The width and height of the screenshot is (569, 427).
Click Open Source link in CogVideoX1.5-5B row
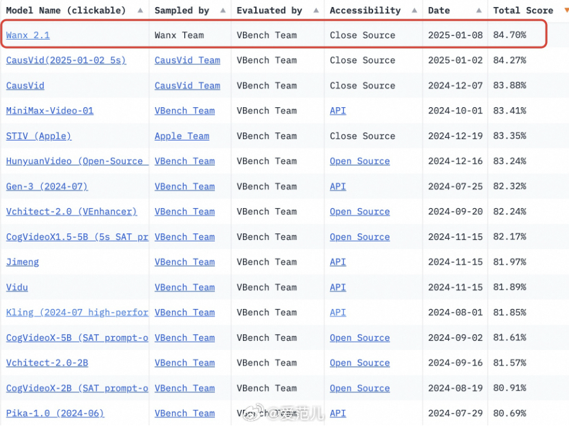(x=360, y=237)
